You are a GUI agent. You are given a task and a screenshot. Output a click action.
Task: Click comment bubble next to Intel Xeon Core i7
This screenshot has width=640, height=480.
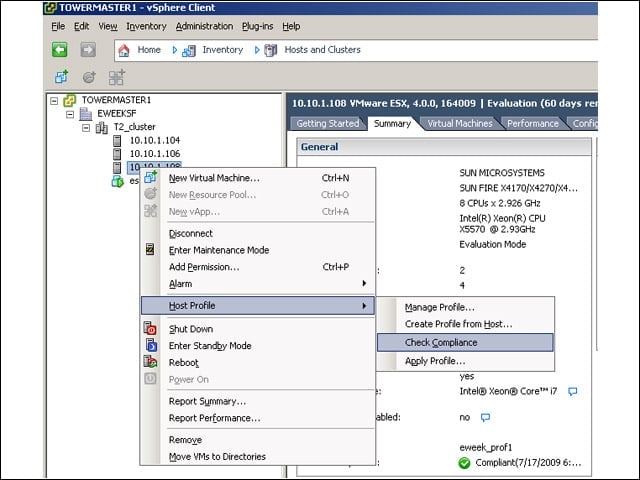click(573, 391)
